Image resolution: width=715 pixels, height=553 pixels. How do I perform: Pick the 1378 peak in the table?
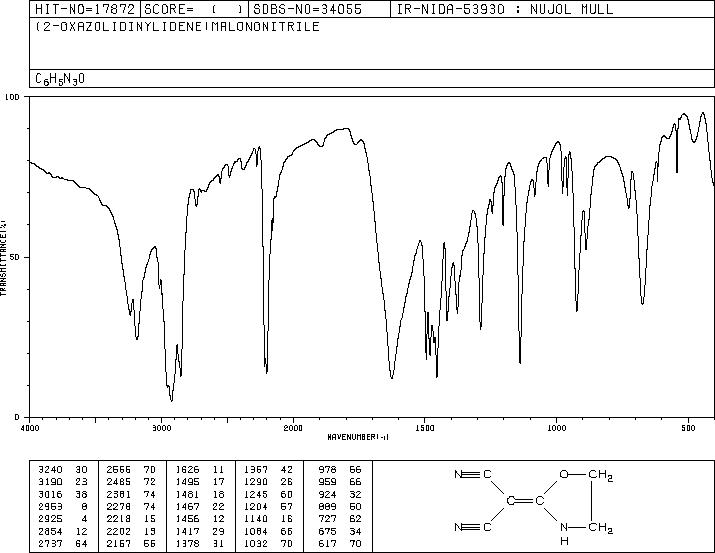coord(200,543)
